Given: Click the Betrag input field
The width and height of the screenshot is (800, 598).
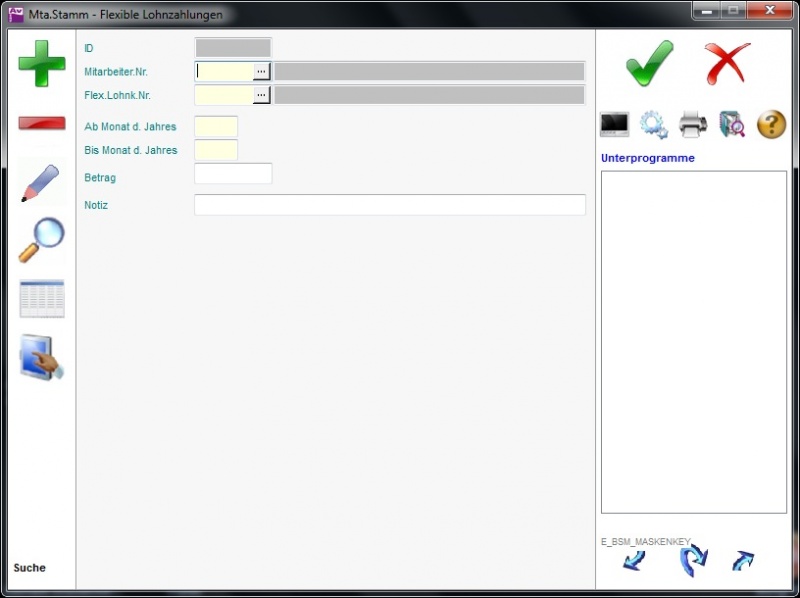Looking at the screenshot, I should point(233,174).
